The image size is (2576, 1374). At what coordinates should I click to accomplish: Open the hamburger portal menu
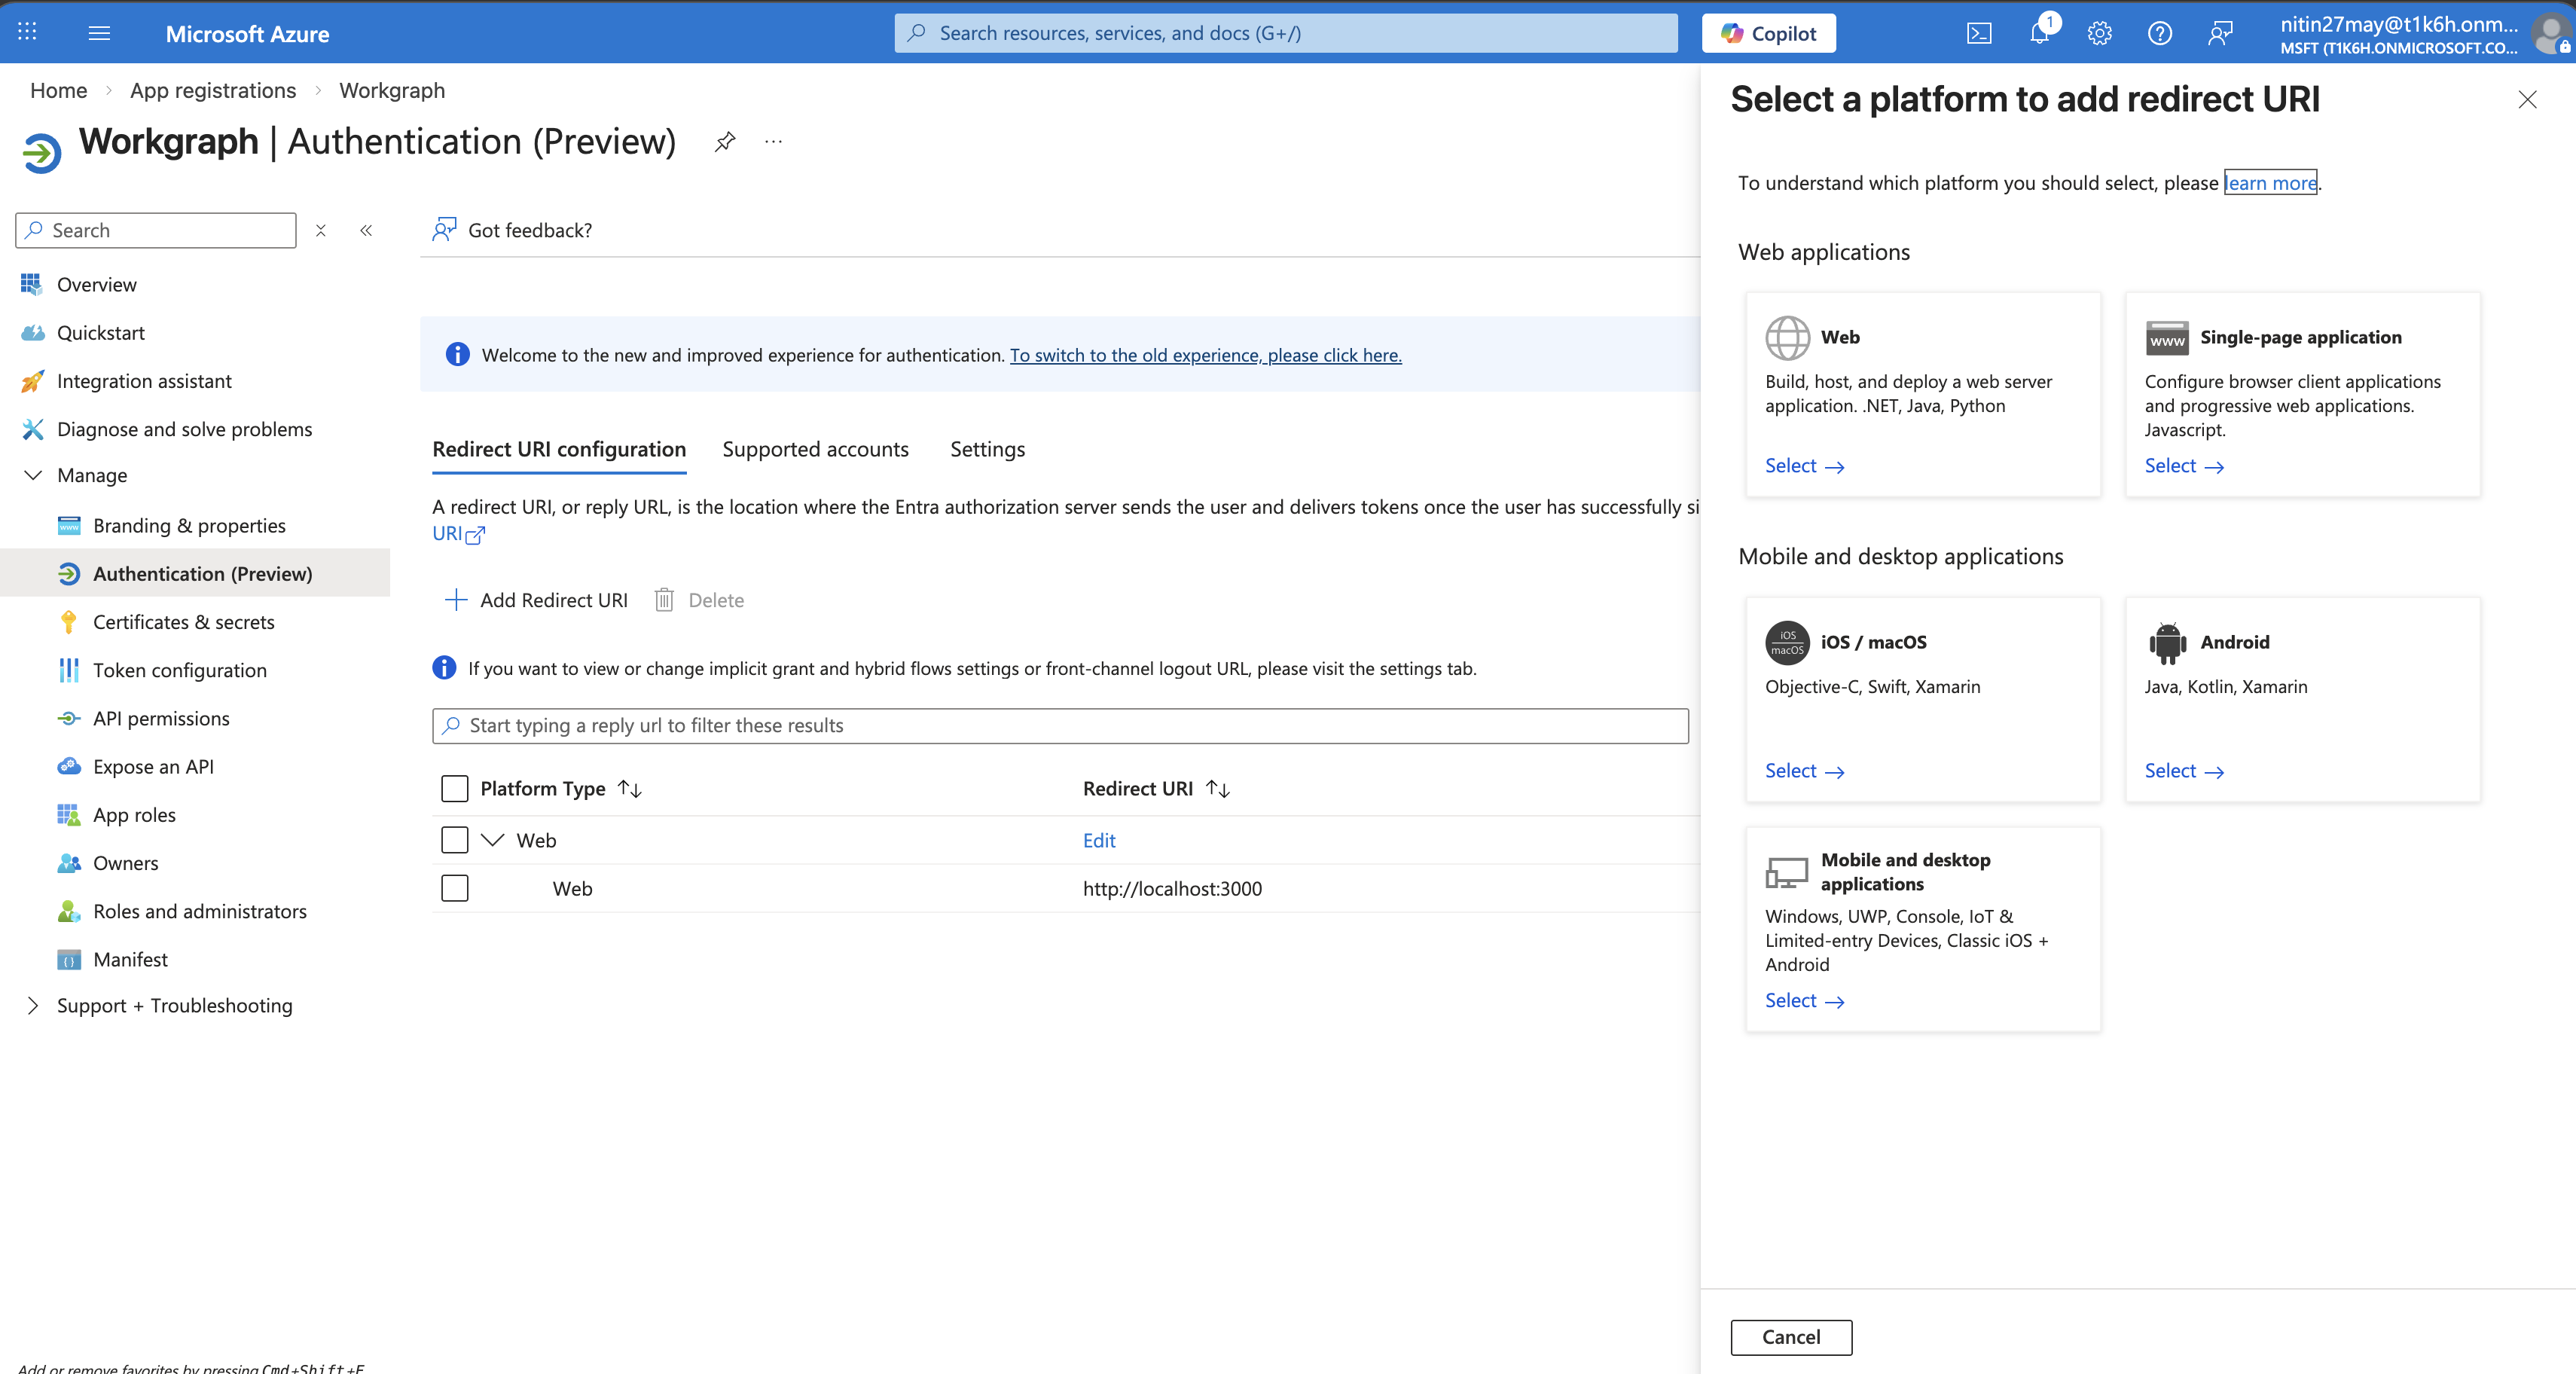click(99, 33)
